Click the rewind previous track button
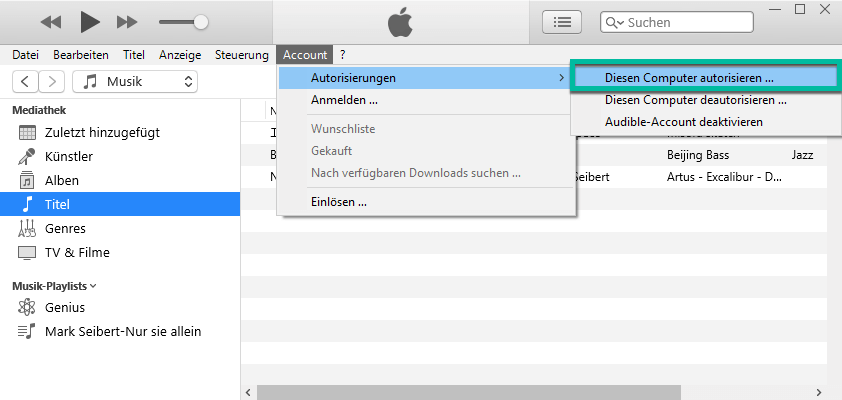Viewport: 842px width, 400px height. tap(51, 22)
